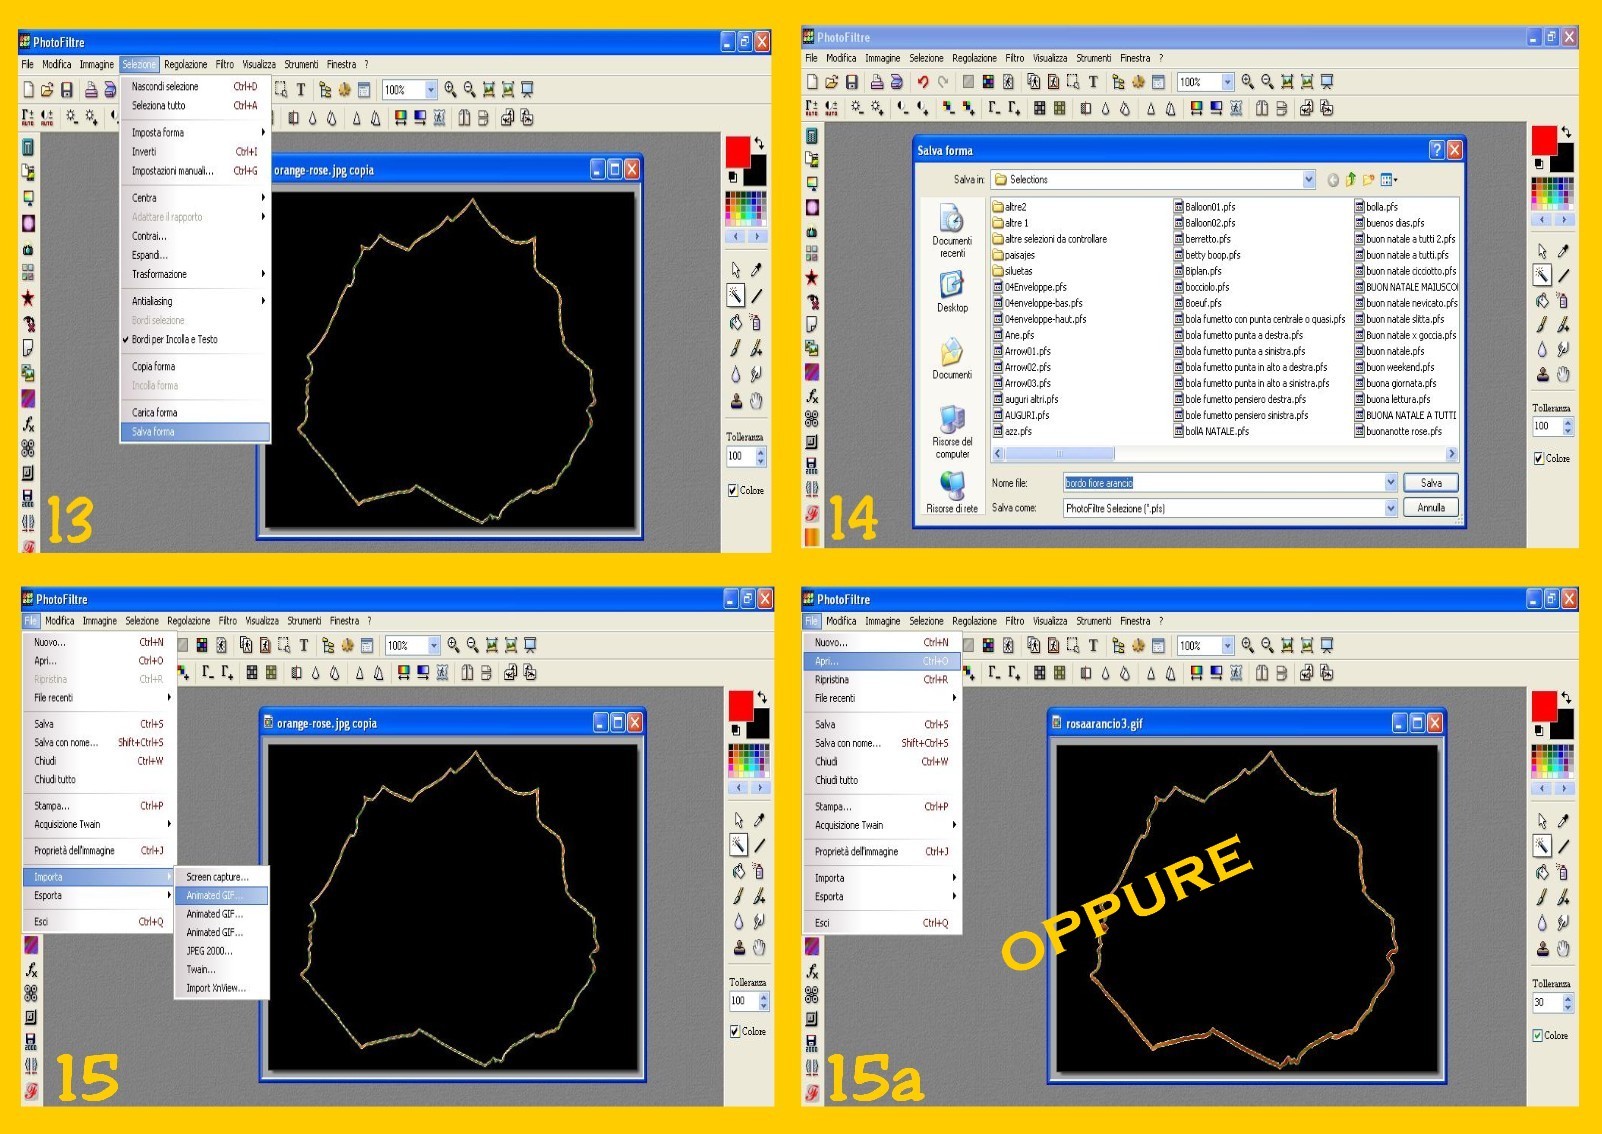Select the Magic Wand tool in screenshot 15a

click(x=1542, y=846)
